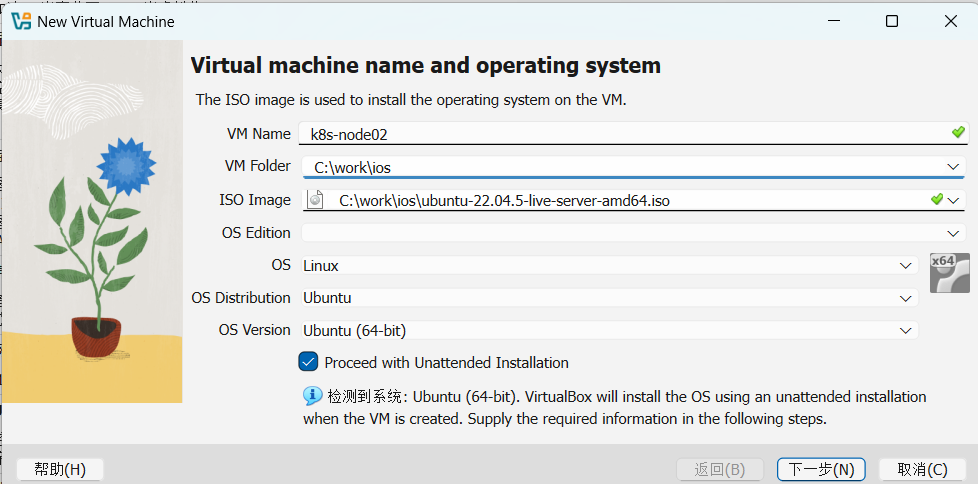Screen dimensions: 978x484
Task: Minimize the New Virtual Machine window
Action: click(834, 21)
